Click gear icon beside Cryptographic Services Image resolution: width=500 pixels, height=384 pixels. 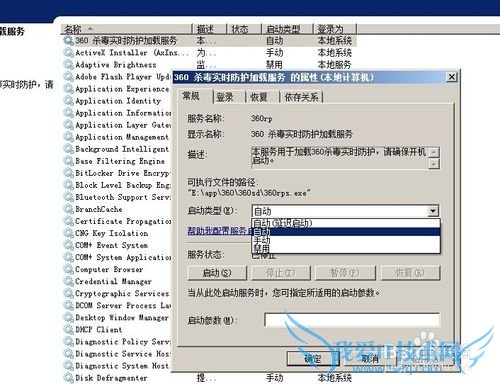pyautogui.click(x=69, y=293)
